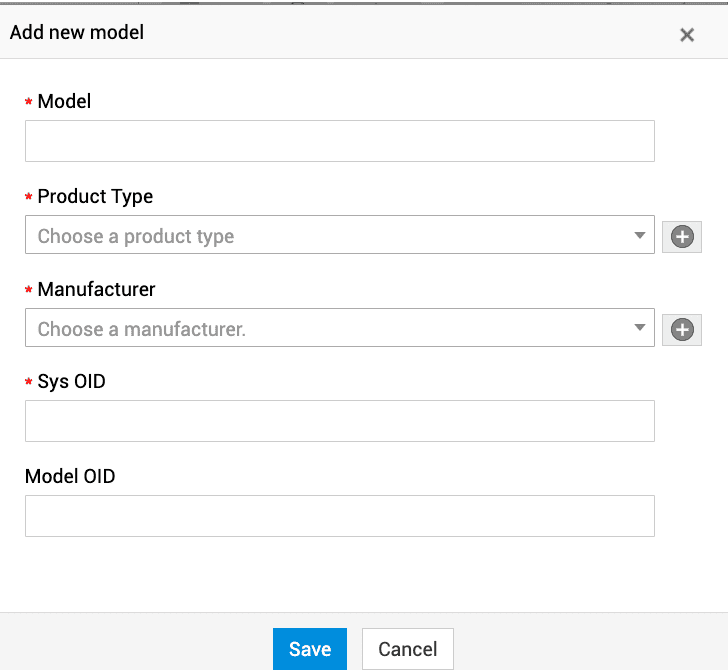Cancel adding the new model

(407, 649)
